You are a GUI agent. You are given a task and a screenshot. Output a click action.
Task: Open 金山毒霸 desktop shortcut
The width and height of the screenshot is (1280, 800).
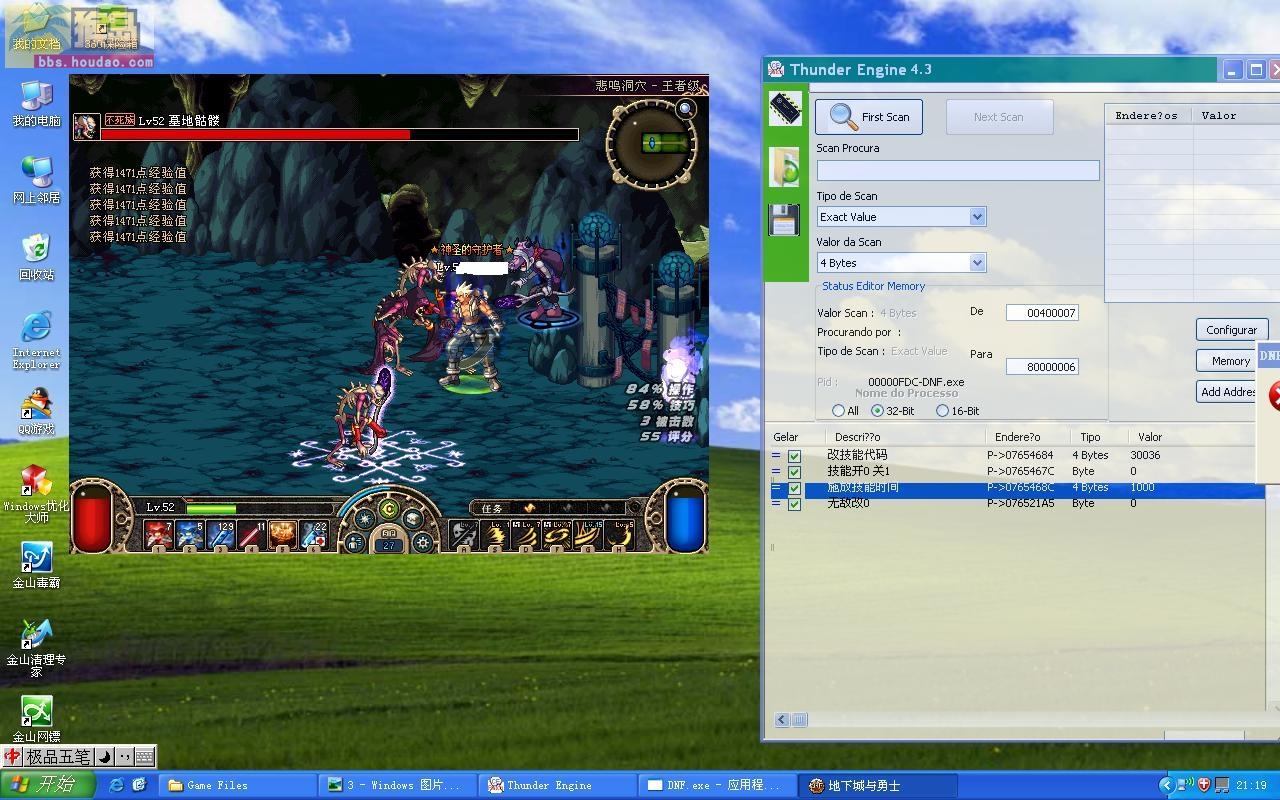pos(36,565)
